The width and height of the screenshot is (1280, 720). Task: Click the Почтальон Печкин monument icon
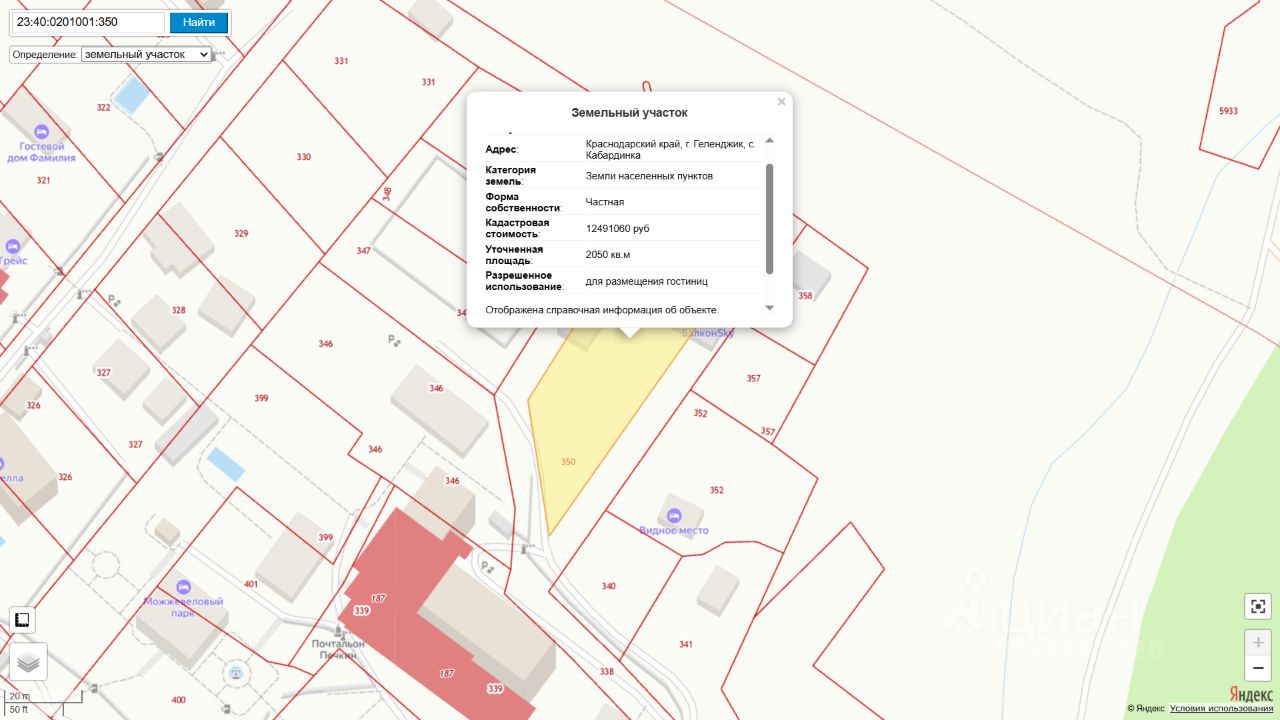(340, 632)
